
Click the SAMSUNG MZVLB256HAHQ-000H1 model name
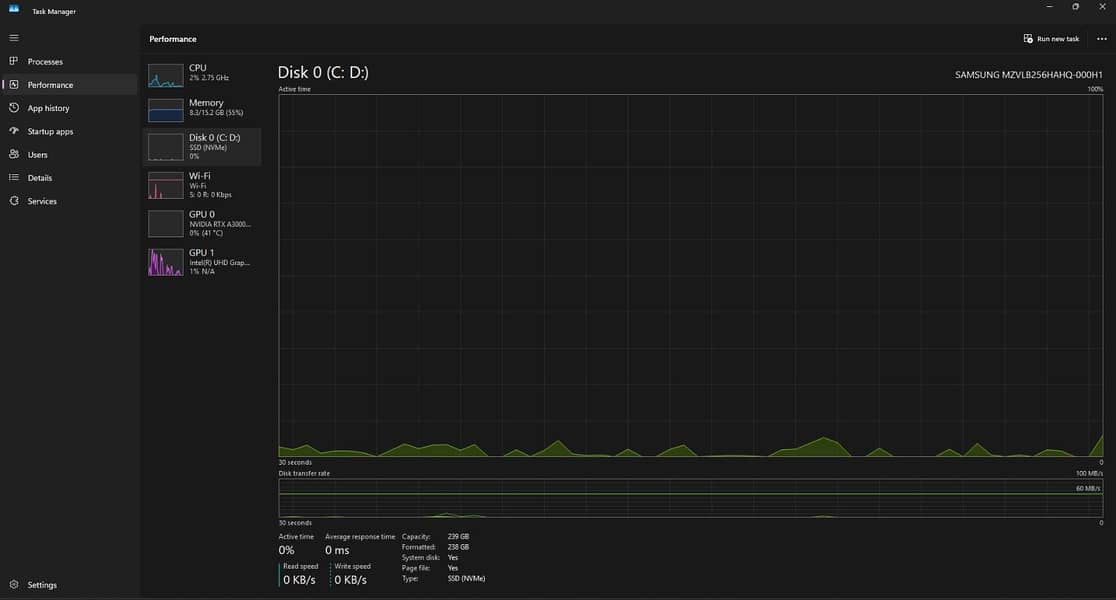pyautogui.click(x=1028, y=75)
